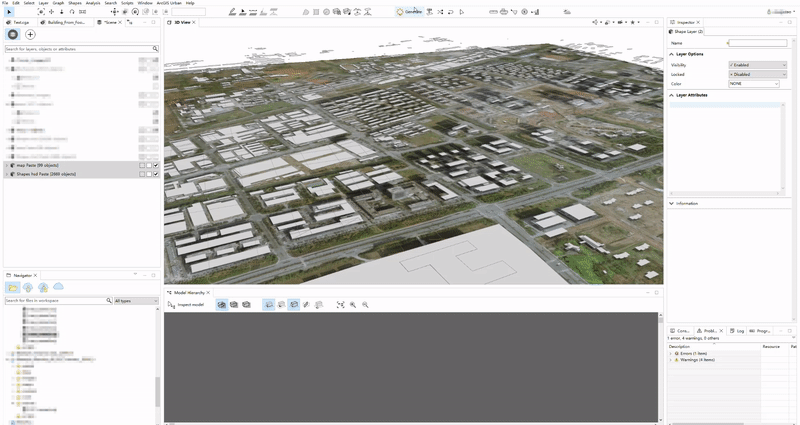Switch to the Progr... progress tab

(x=760, y=331)
